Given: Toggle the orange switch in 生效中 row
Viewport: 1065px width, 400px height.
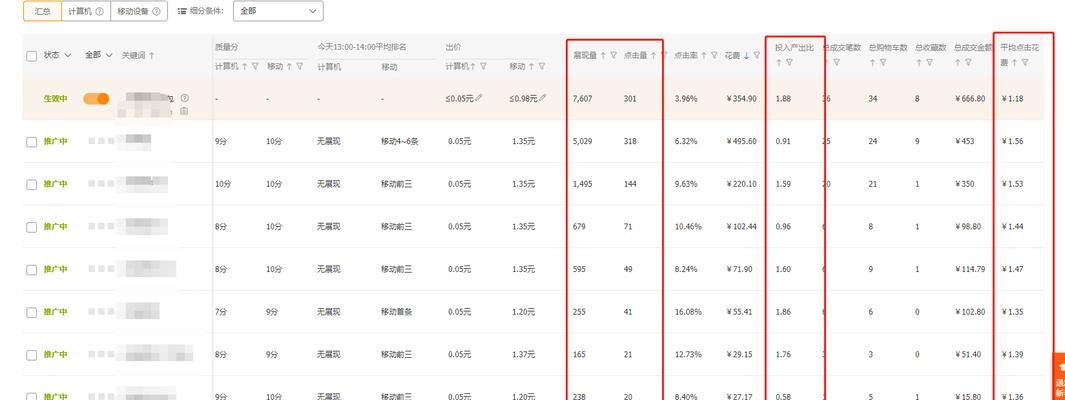Looking at the screenshot, I should tap(96, 98).
